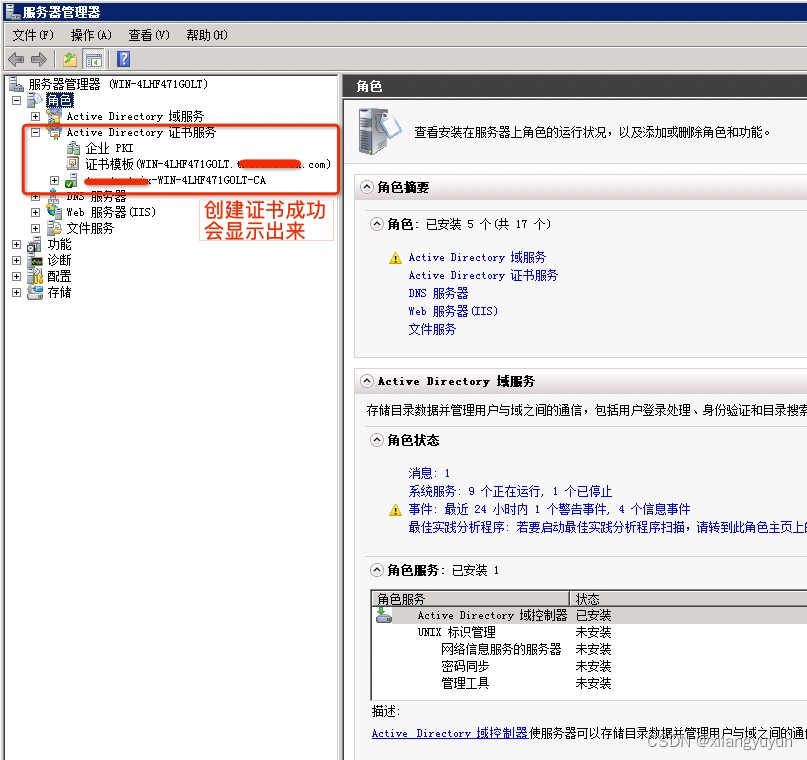
Task: Click the Web 服务器(IIS) tree icon
Action: [x=54, y=211]
